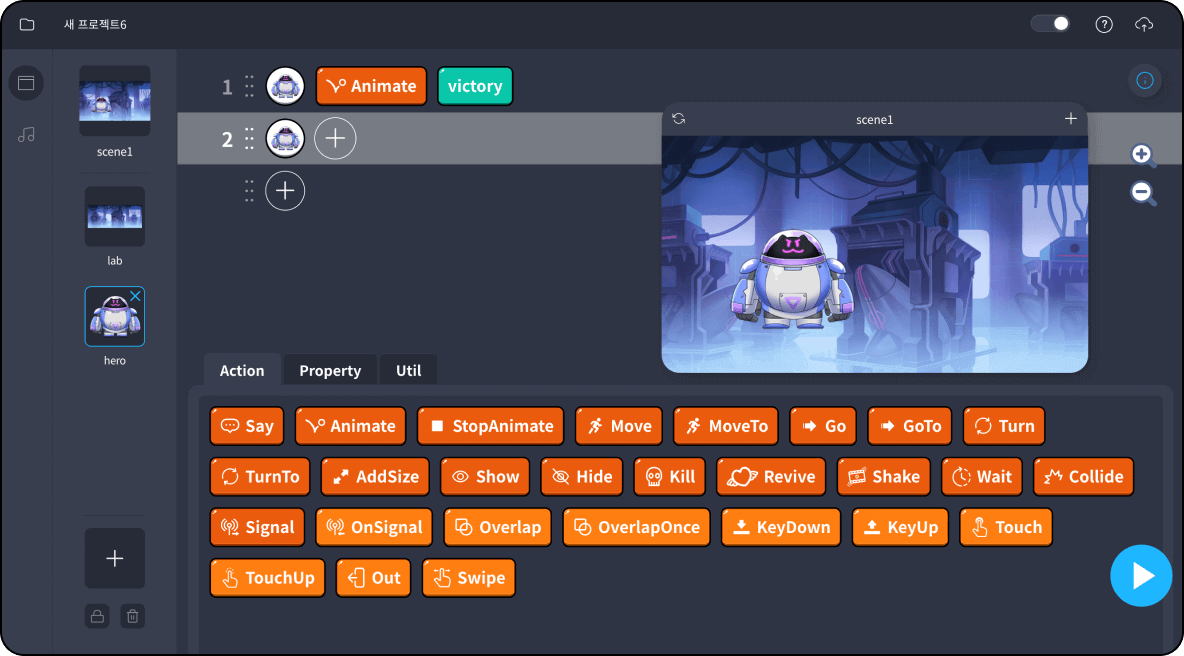Select the Go block
Image resolution: width=1184 pixels, height=656 pixels.
click(823, 427)
